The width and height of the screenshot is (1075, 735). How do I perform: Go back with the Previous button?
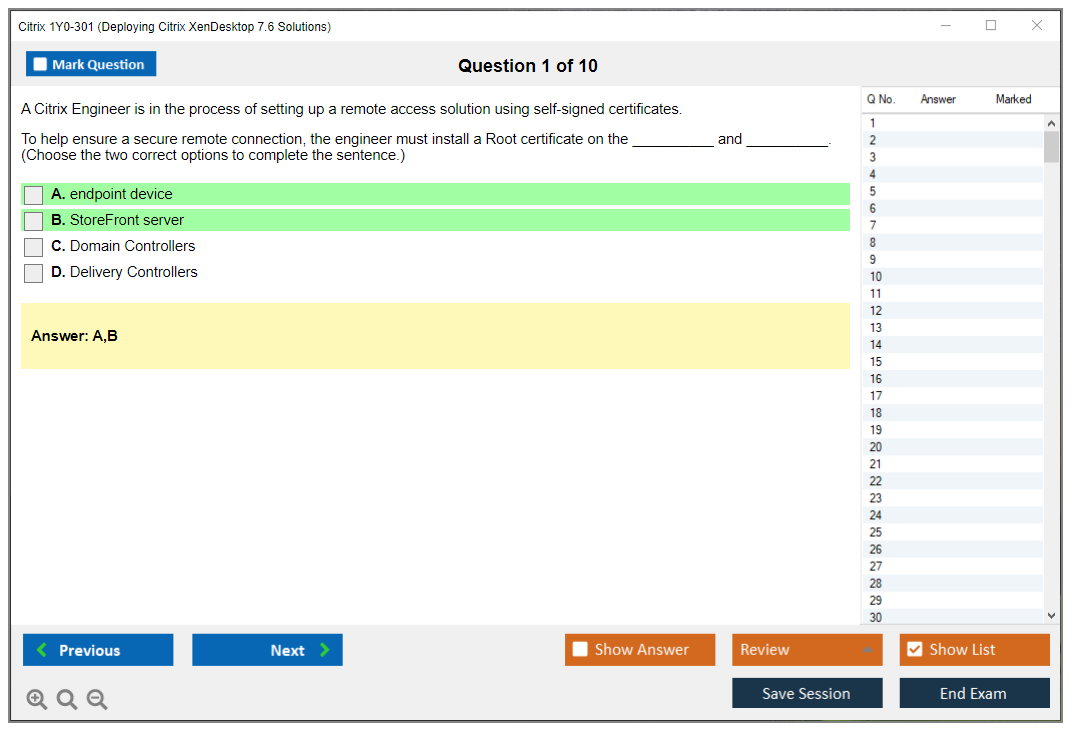pos(98,650)
